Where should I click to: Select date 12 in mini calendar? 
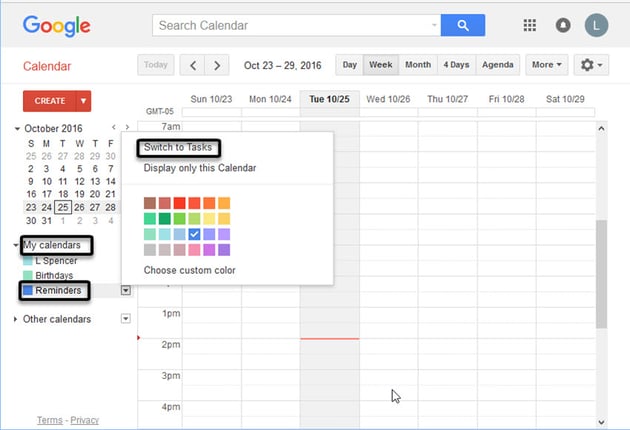point(80,182)
